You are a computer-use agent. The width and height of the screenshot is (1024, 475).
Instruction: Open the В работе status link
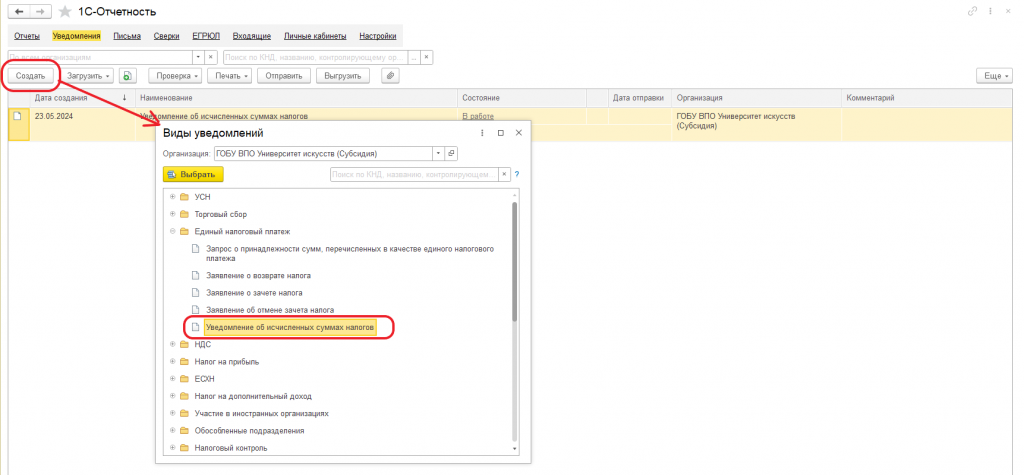click(x=478, y=116)
